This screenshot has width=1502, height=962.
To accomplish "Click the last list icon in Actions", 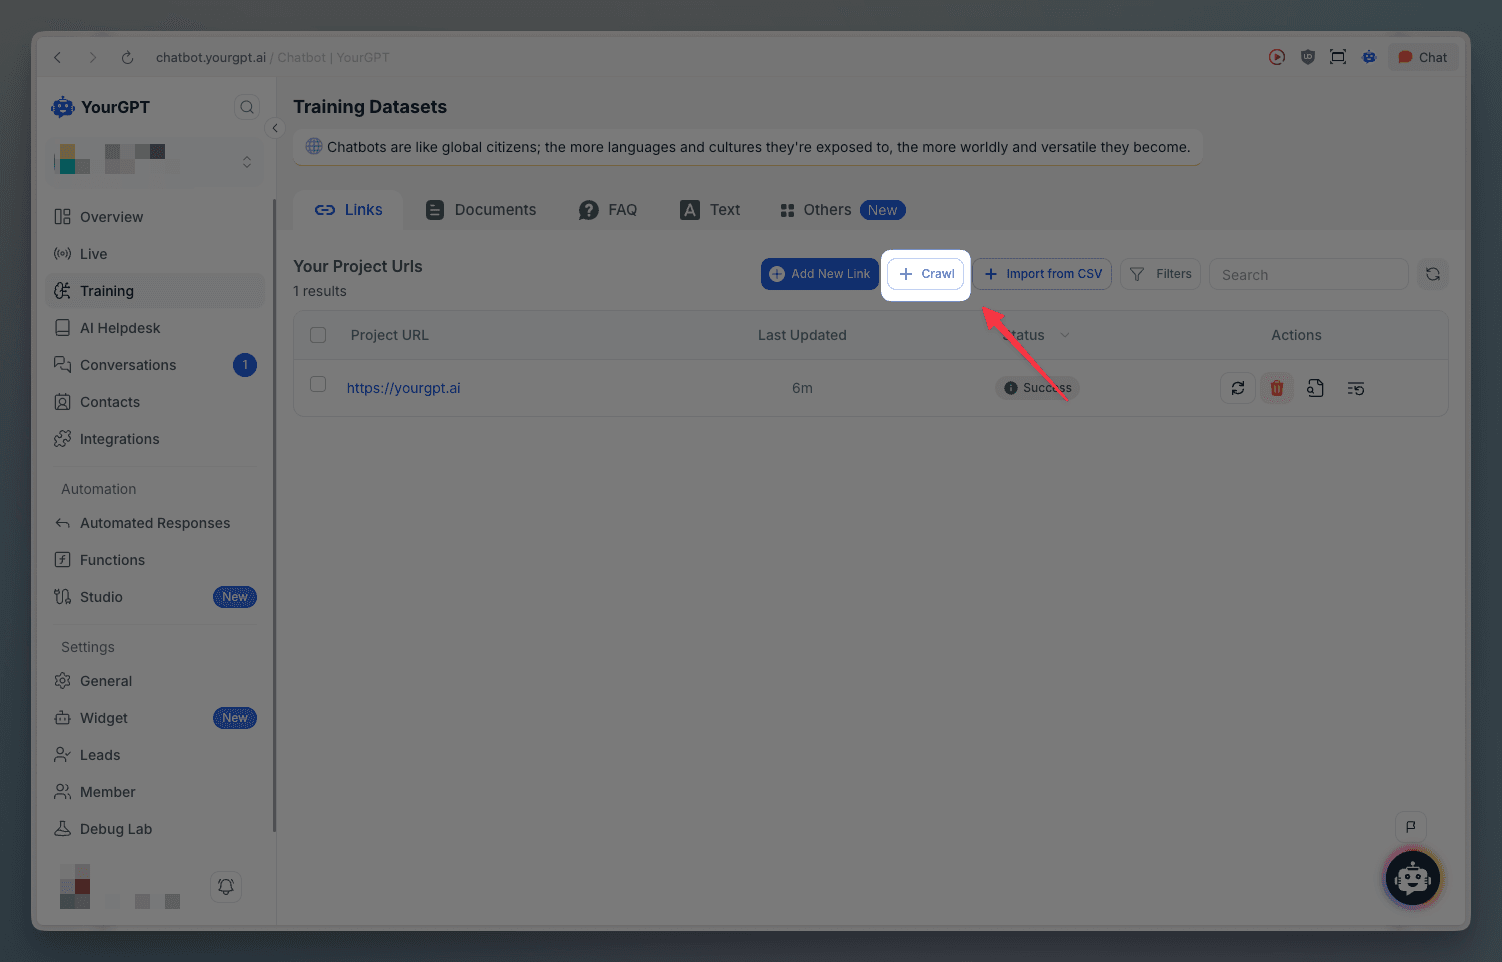I will tap(1355, 388).
